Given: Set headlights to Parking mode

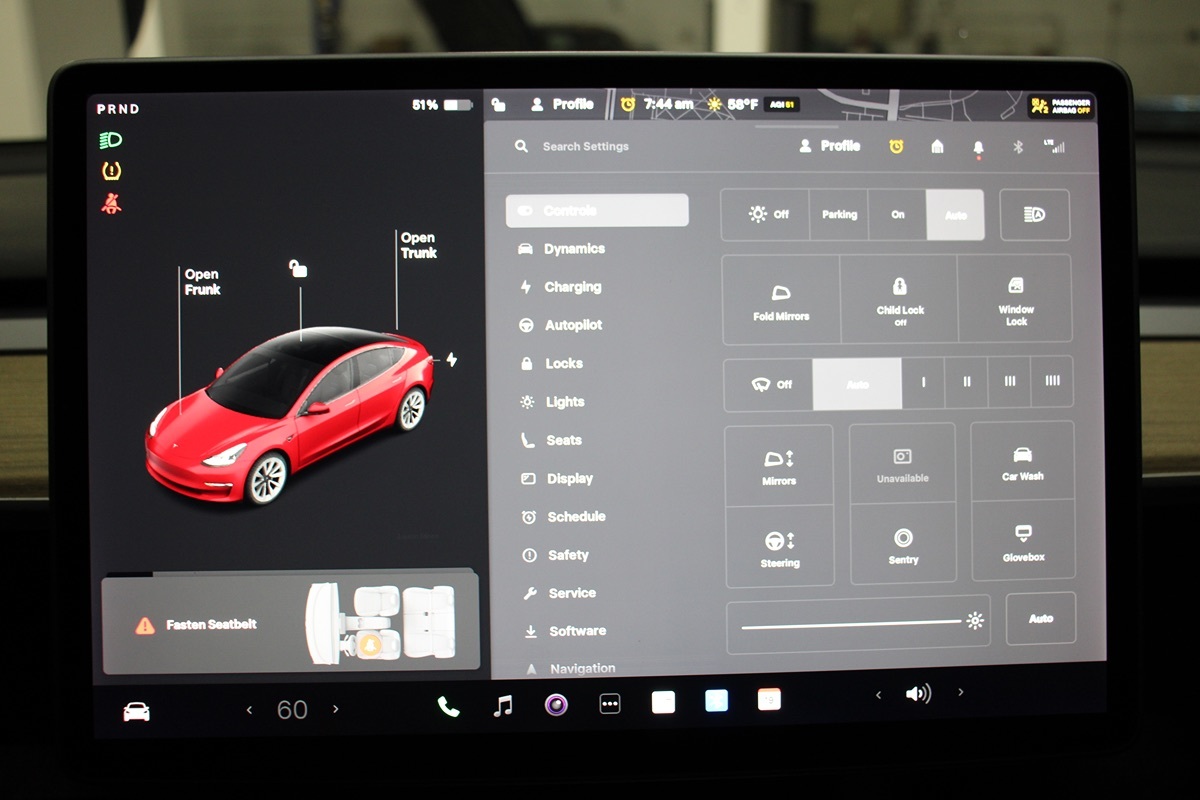Looking at the screenshot, I should point(839,214).
